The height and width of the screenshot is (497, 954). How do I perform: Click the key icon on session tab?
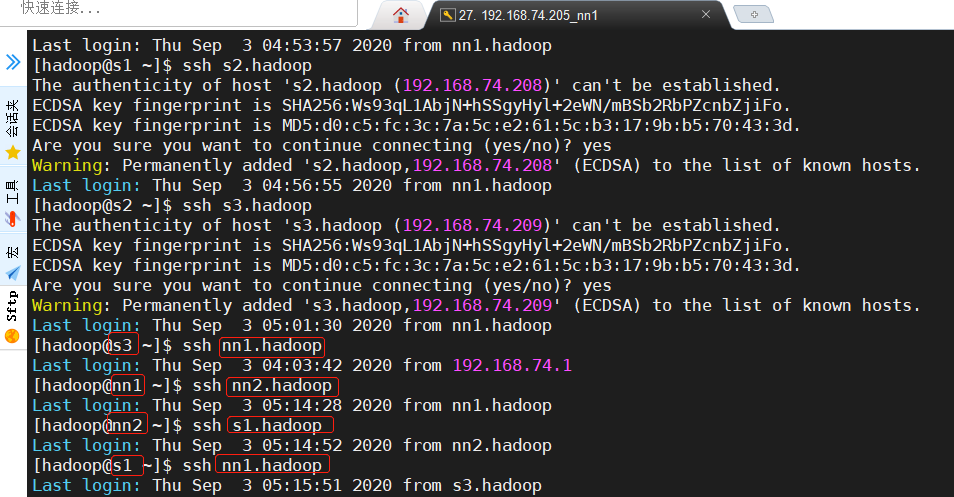[448, 15]
